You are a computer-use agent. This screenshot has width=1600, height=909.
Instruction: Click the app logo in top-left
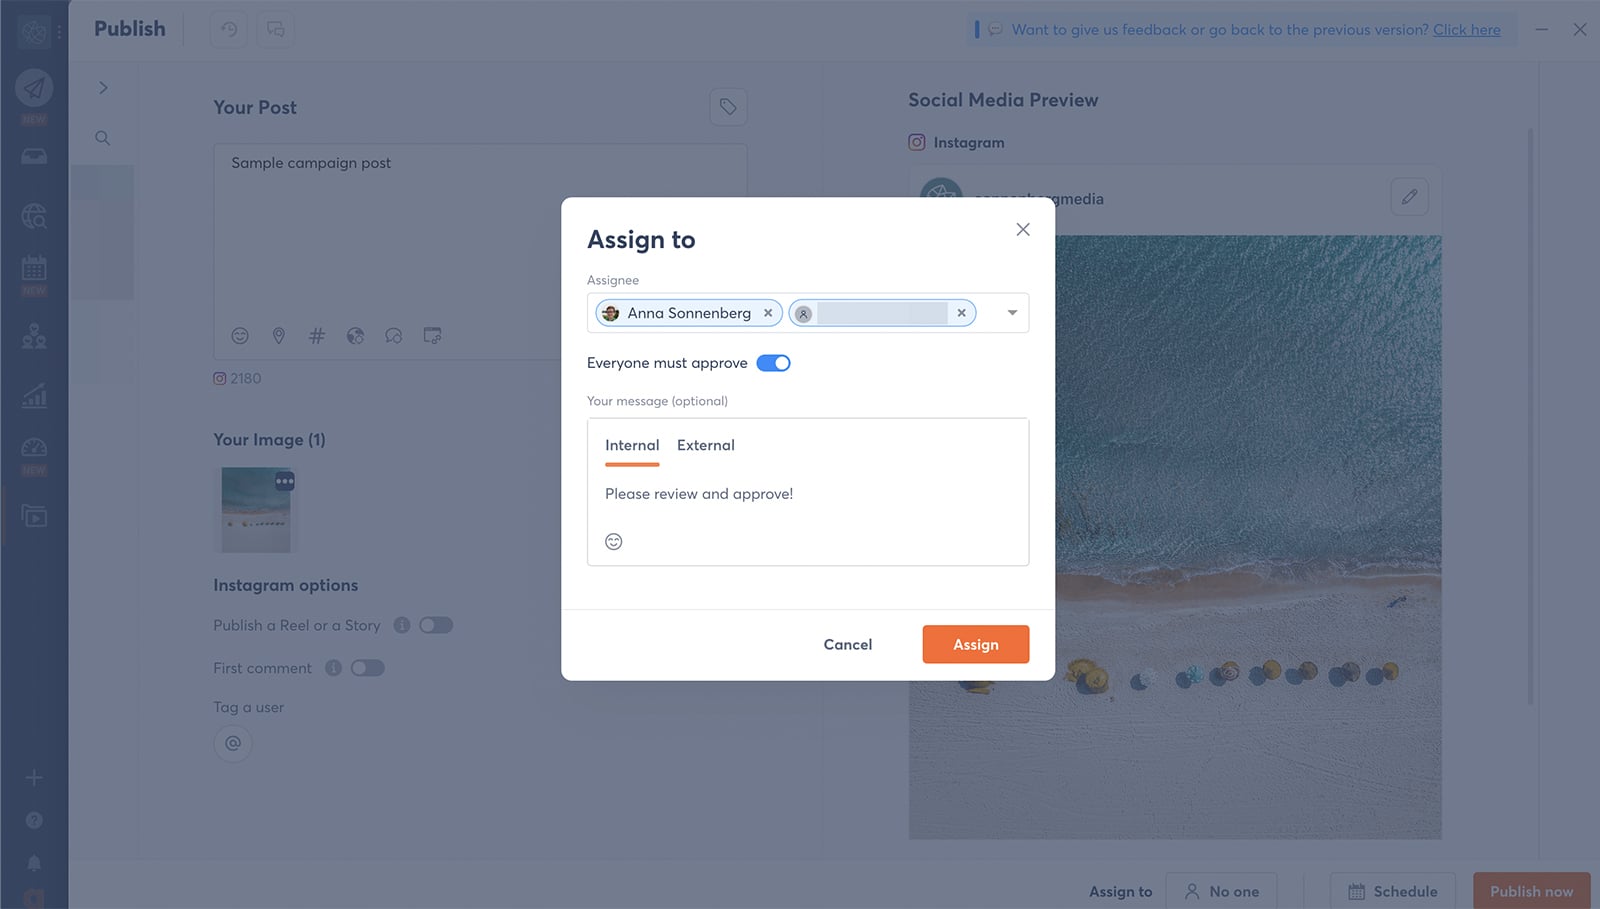[x=34, y=32]
